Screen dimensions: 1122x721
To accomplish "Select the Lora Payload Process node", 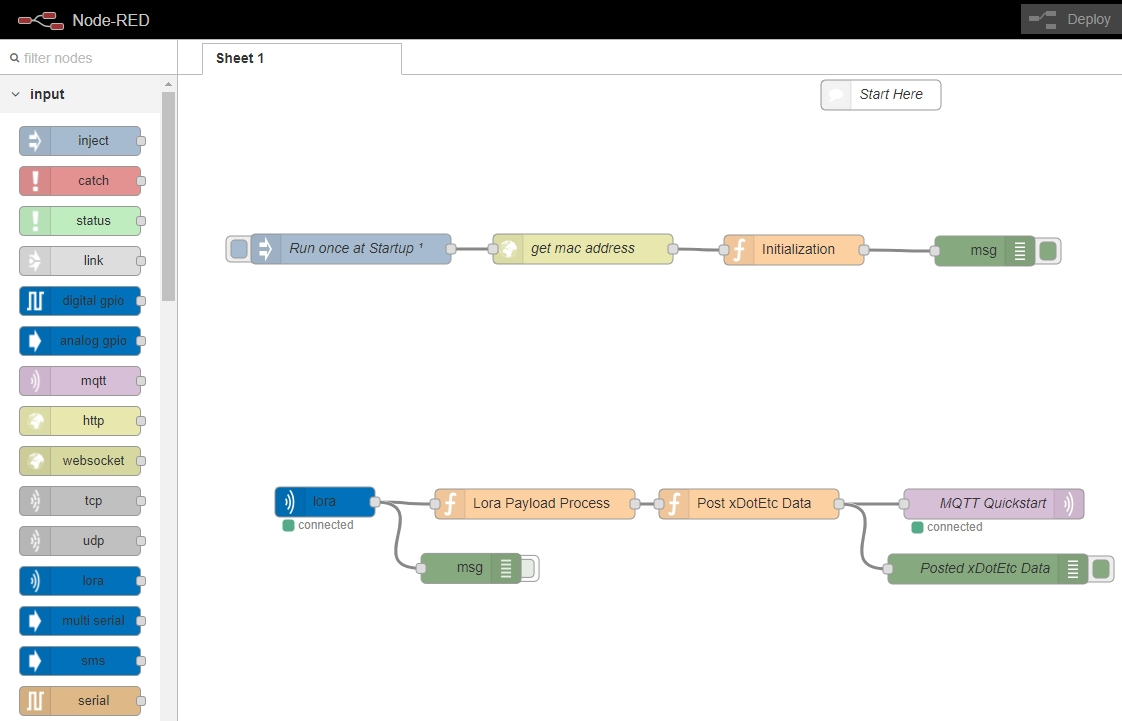I will (x=535, y=504).
